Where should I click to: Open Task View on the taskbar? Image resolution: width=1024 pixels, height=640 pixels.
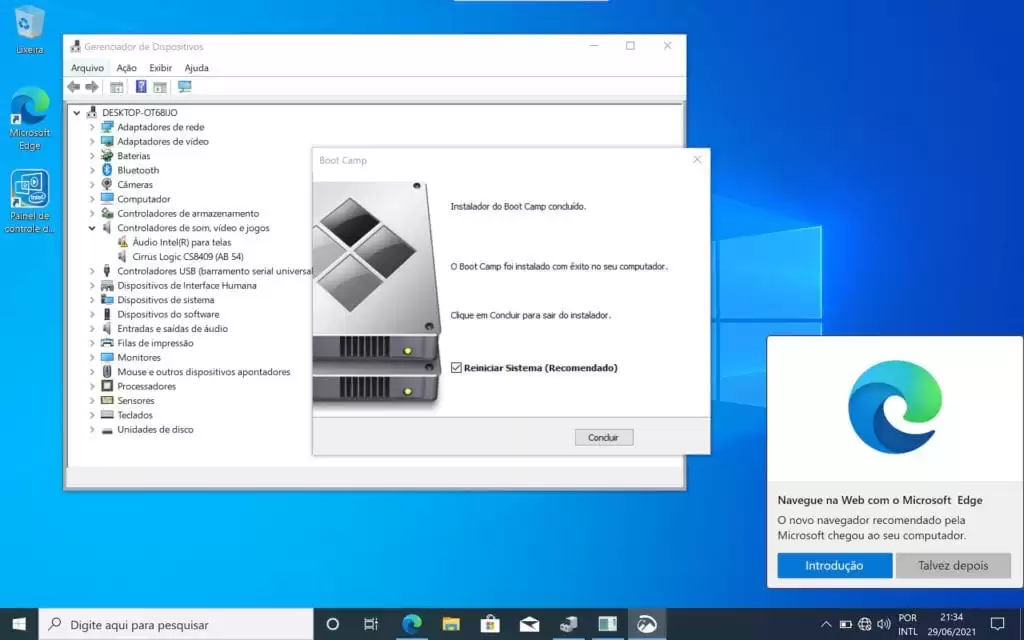click(x=371, y=624)
